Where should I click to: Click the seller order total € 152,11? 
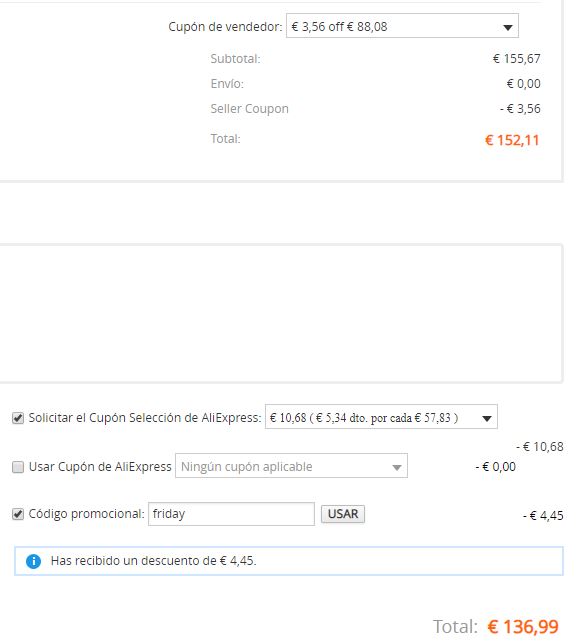pyautogui.click(x=512, y=140)
